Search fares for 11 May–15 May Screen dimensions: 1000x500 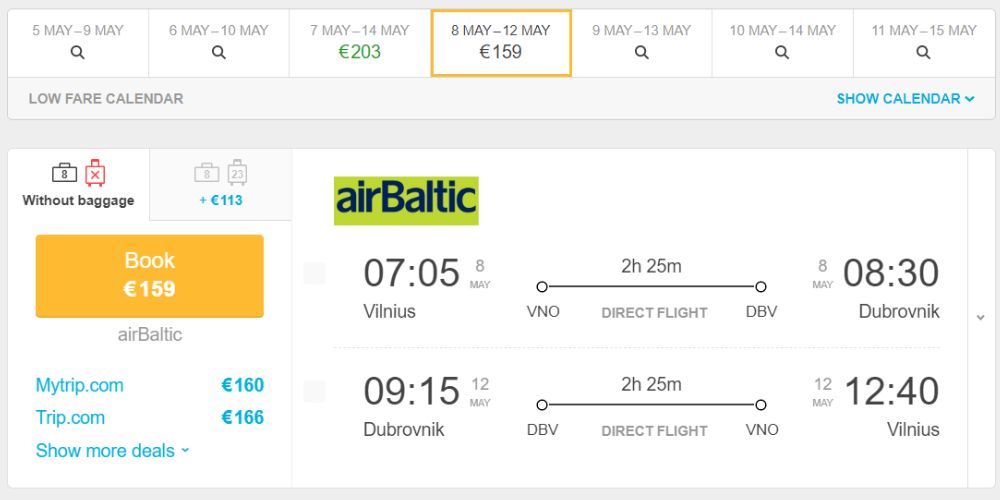coord(923,43)
